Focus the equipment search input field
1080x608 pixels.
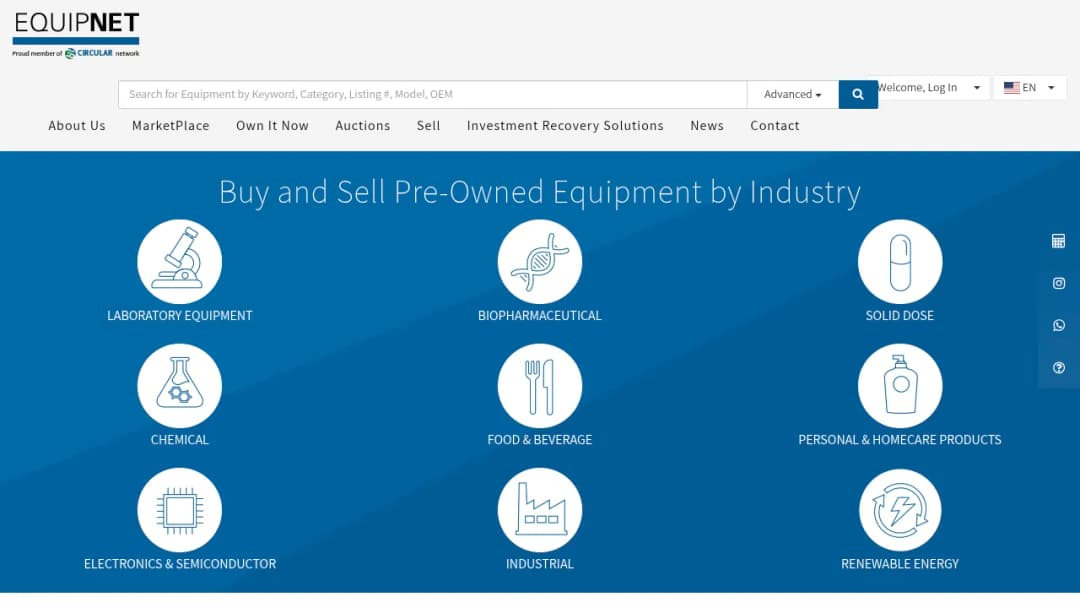433,94
